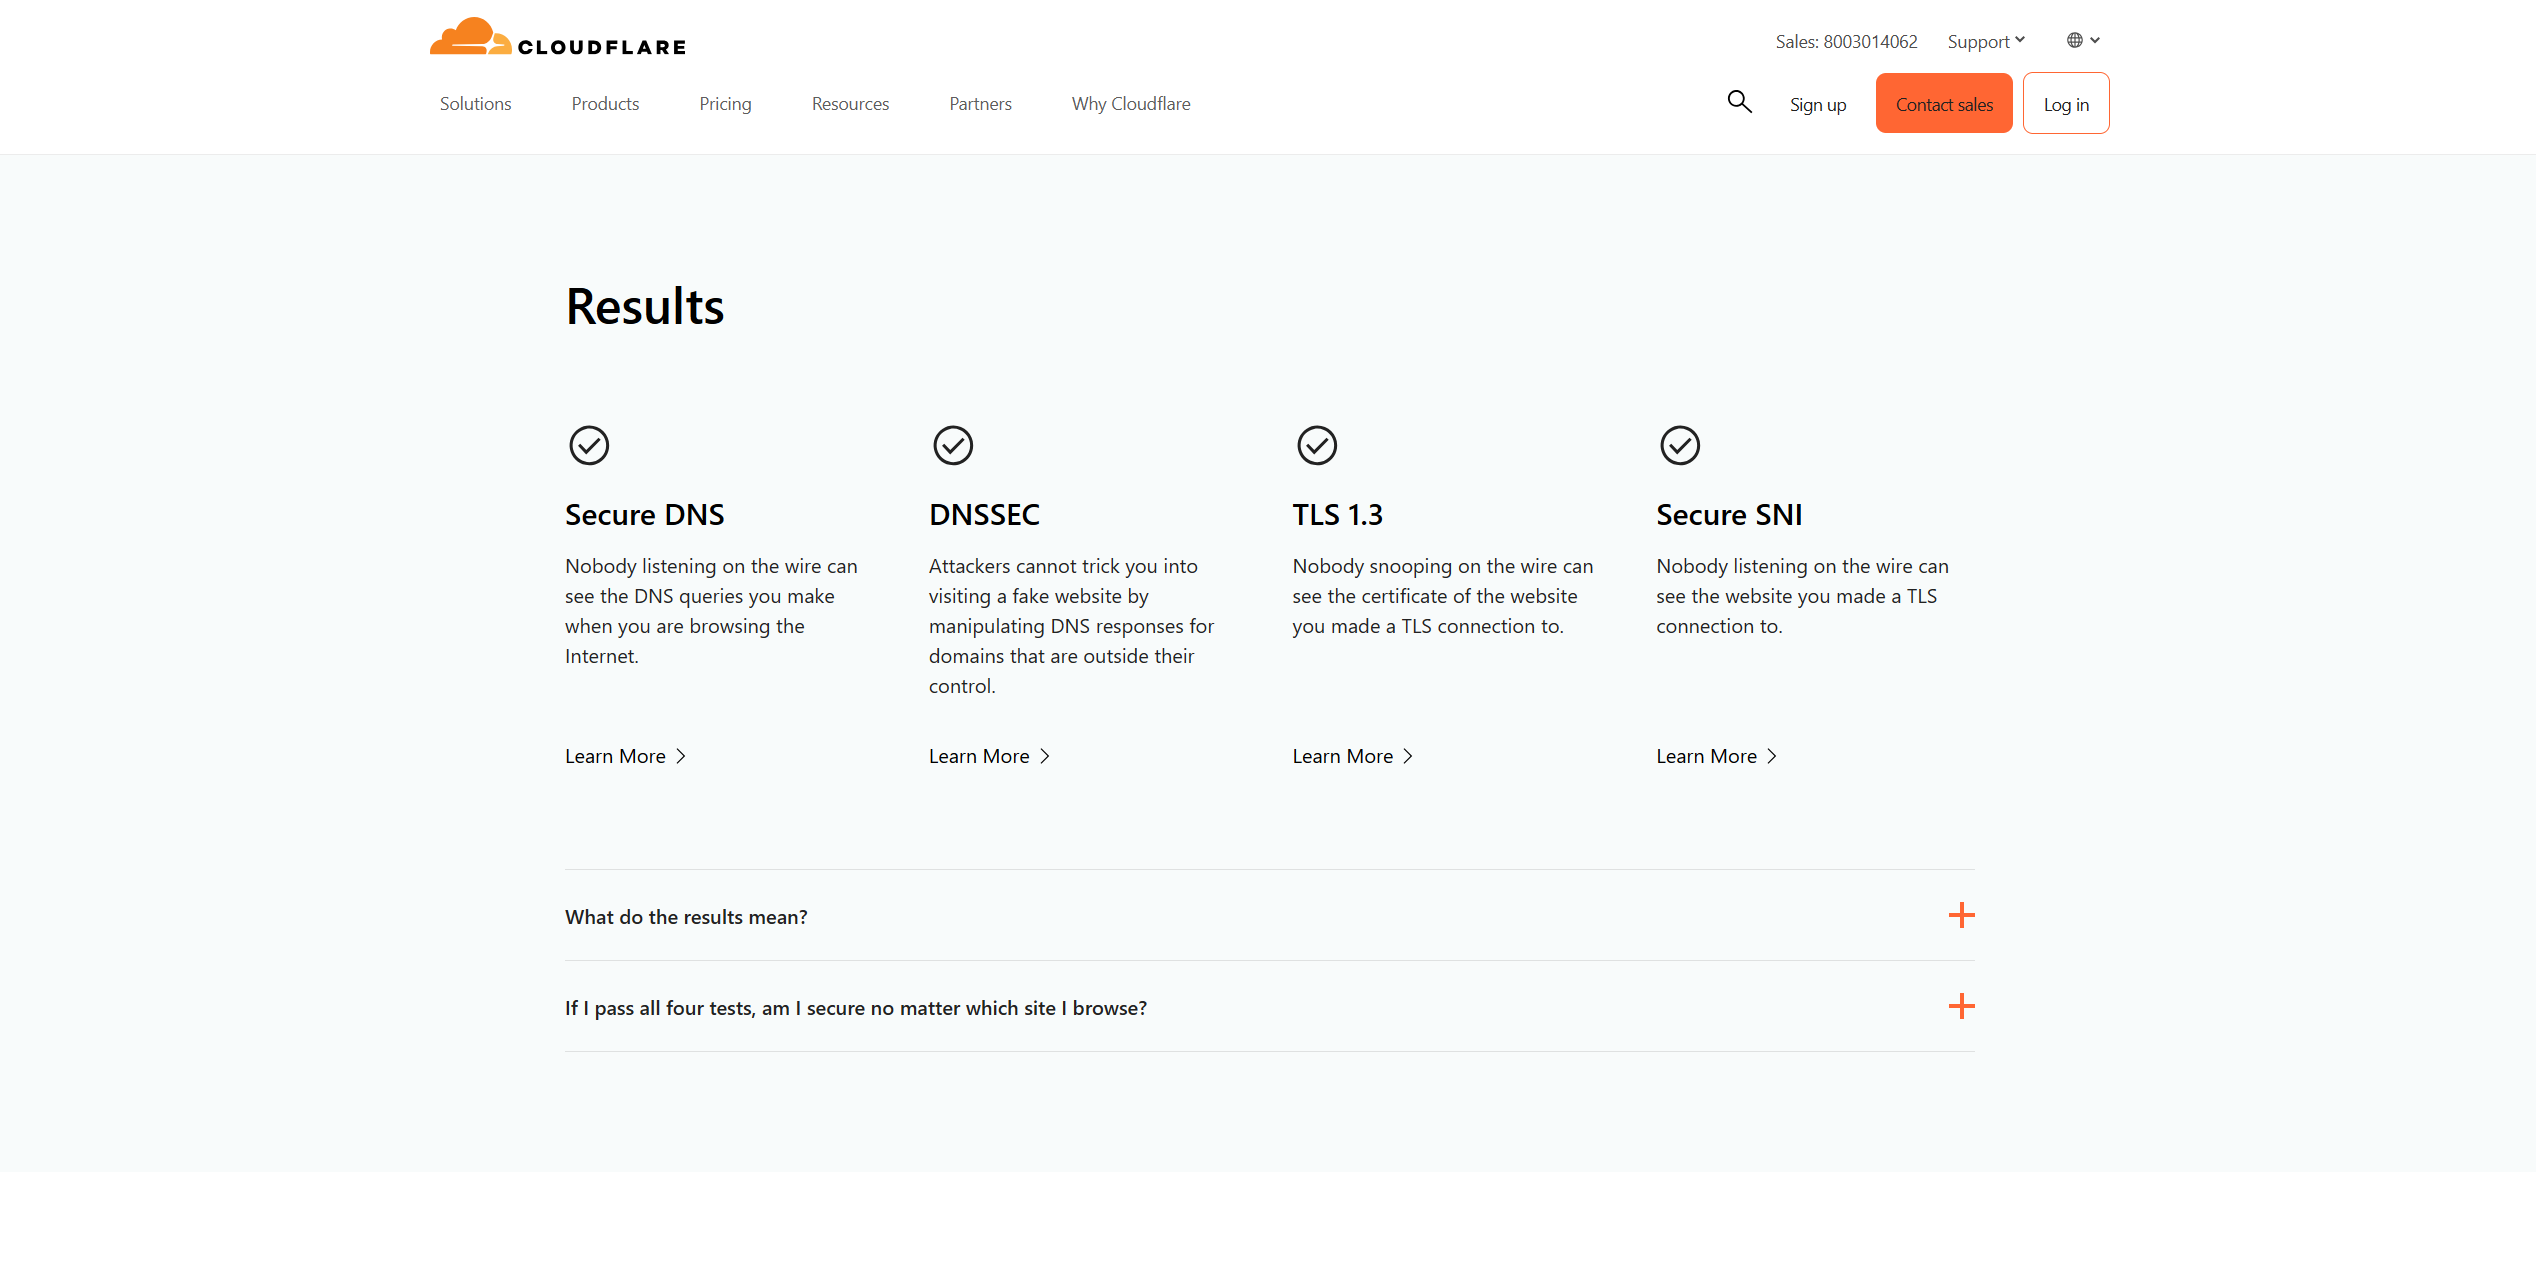The height and width of the screenshot is (1262, 2536).
Task: Click plus icon beside results meaning question
Action: (1961, 915)
